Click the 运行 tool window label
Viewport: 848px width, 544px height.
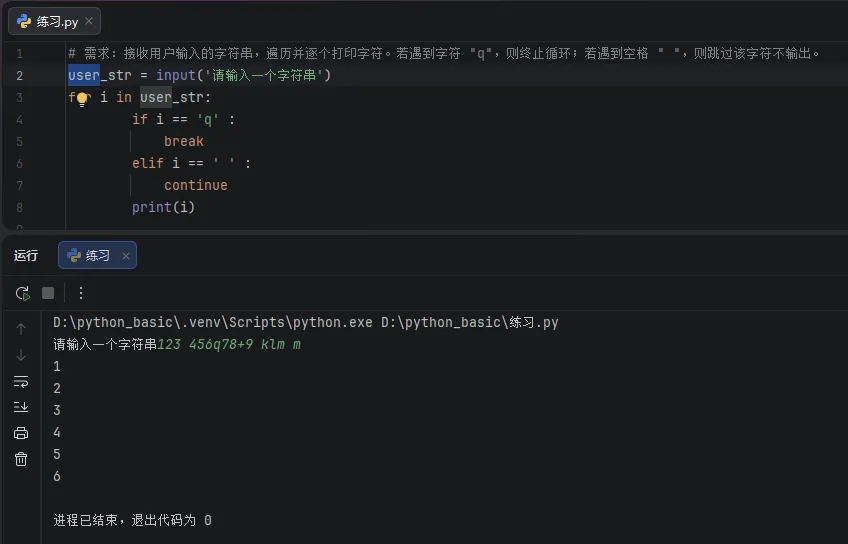click(26, 255)
